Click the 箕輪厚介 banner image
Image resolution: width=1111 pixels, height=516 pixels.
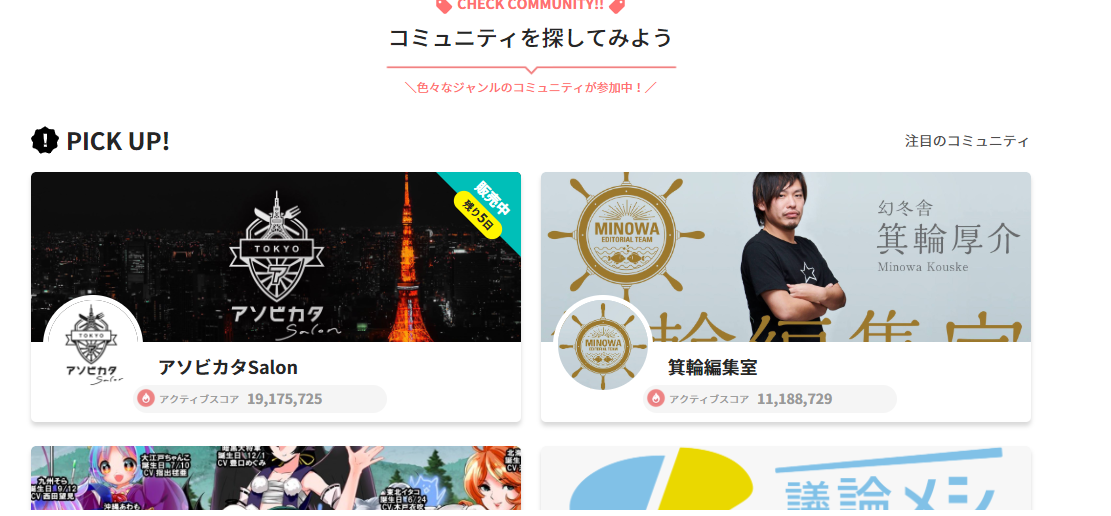786,257
